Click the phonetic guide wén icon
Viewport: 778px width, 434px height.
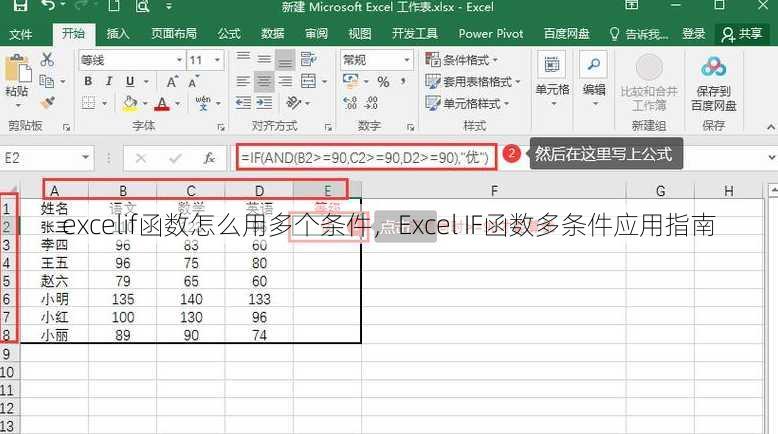pyautogui.click(x=203, y=103)
